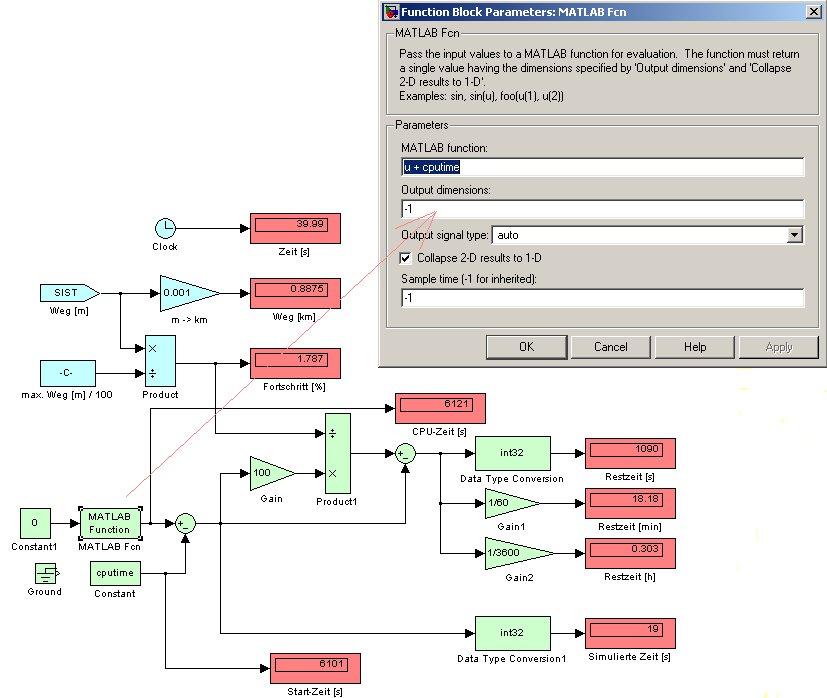Open Help for MATLAB Fcn parameters
The height and width of the screenshot is (698, 827).
[x=694, y=347]
